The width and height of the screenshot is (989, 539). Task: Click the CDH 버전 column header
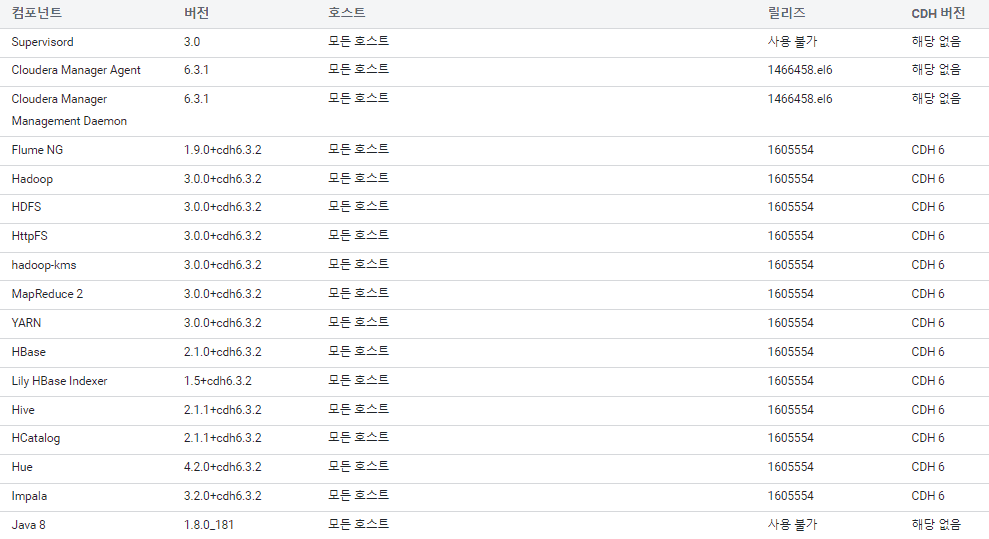[x=938, y=13]
